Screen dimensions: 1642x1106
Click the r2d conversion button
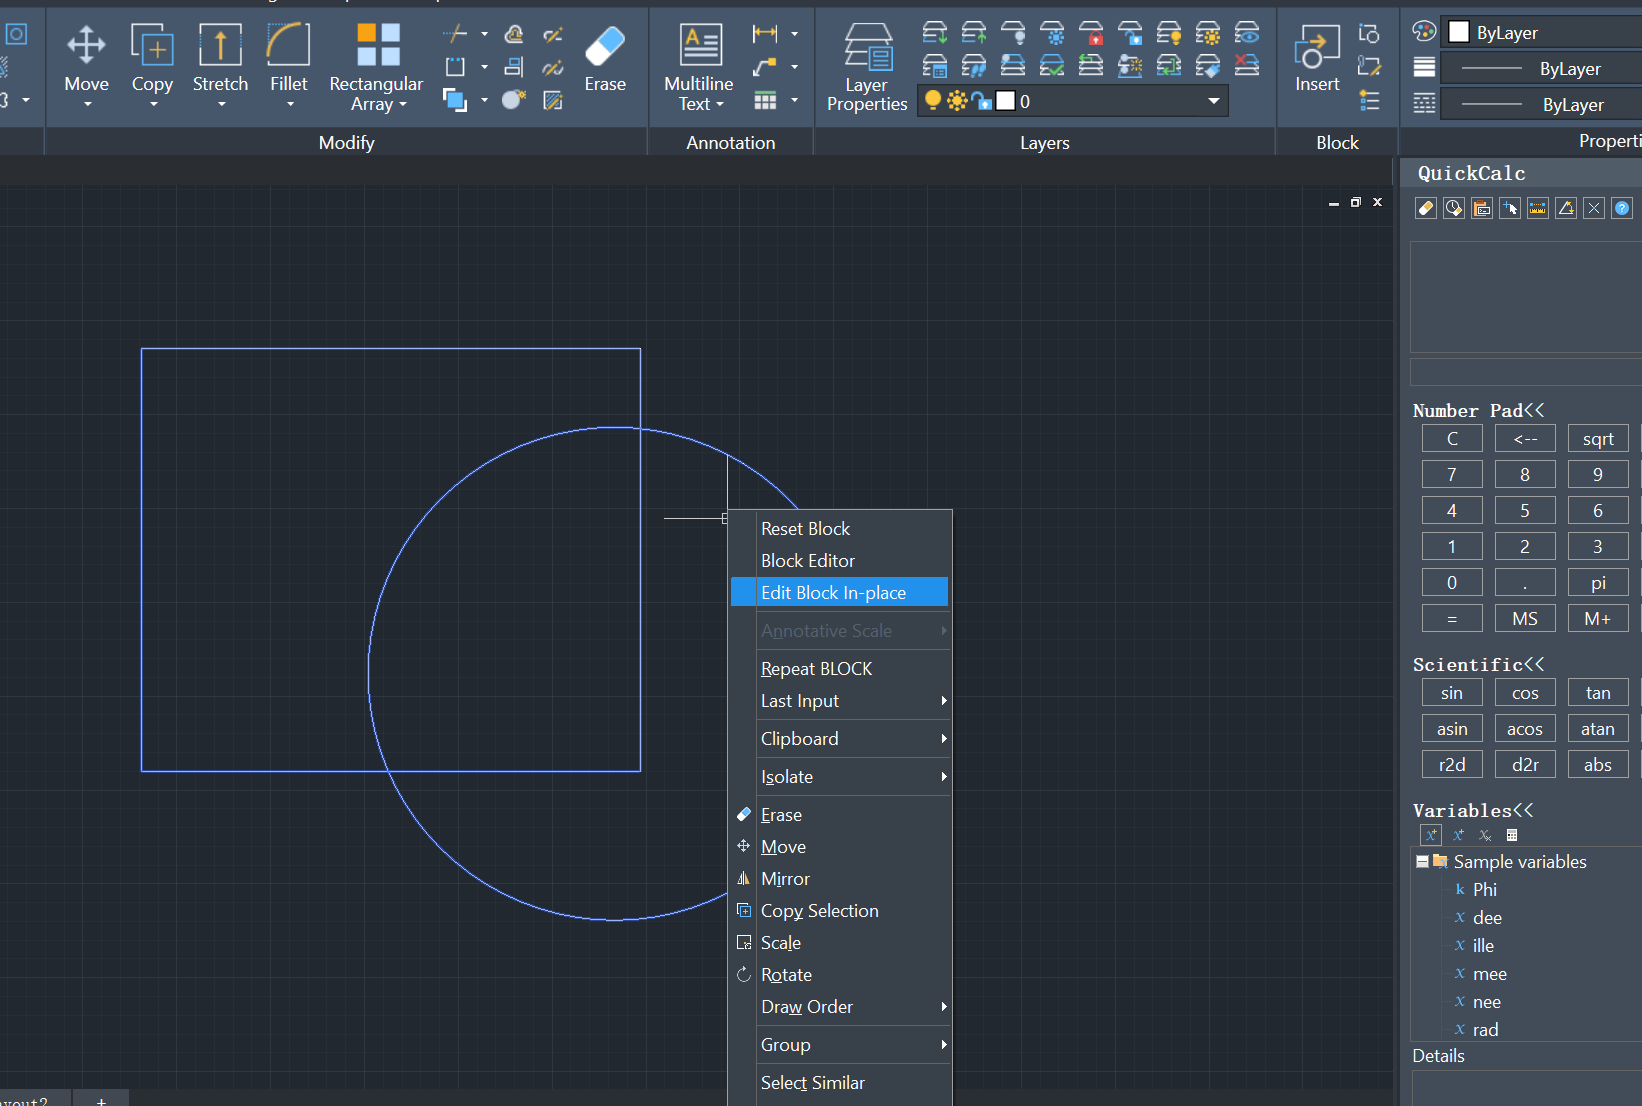click(1452, 764)
